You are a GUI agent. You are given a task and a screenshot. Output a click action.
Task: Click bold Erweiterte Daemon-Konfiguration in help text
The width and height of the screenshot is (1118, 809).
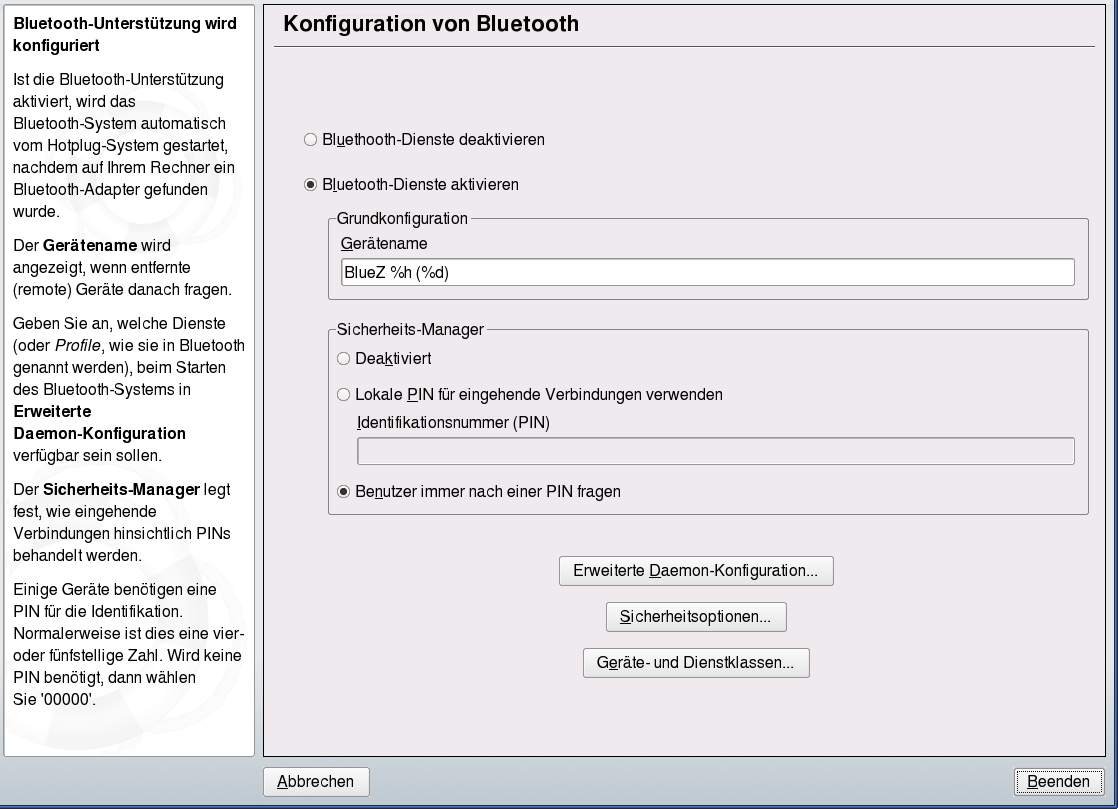(99, 423)
